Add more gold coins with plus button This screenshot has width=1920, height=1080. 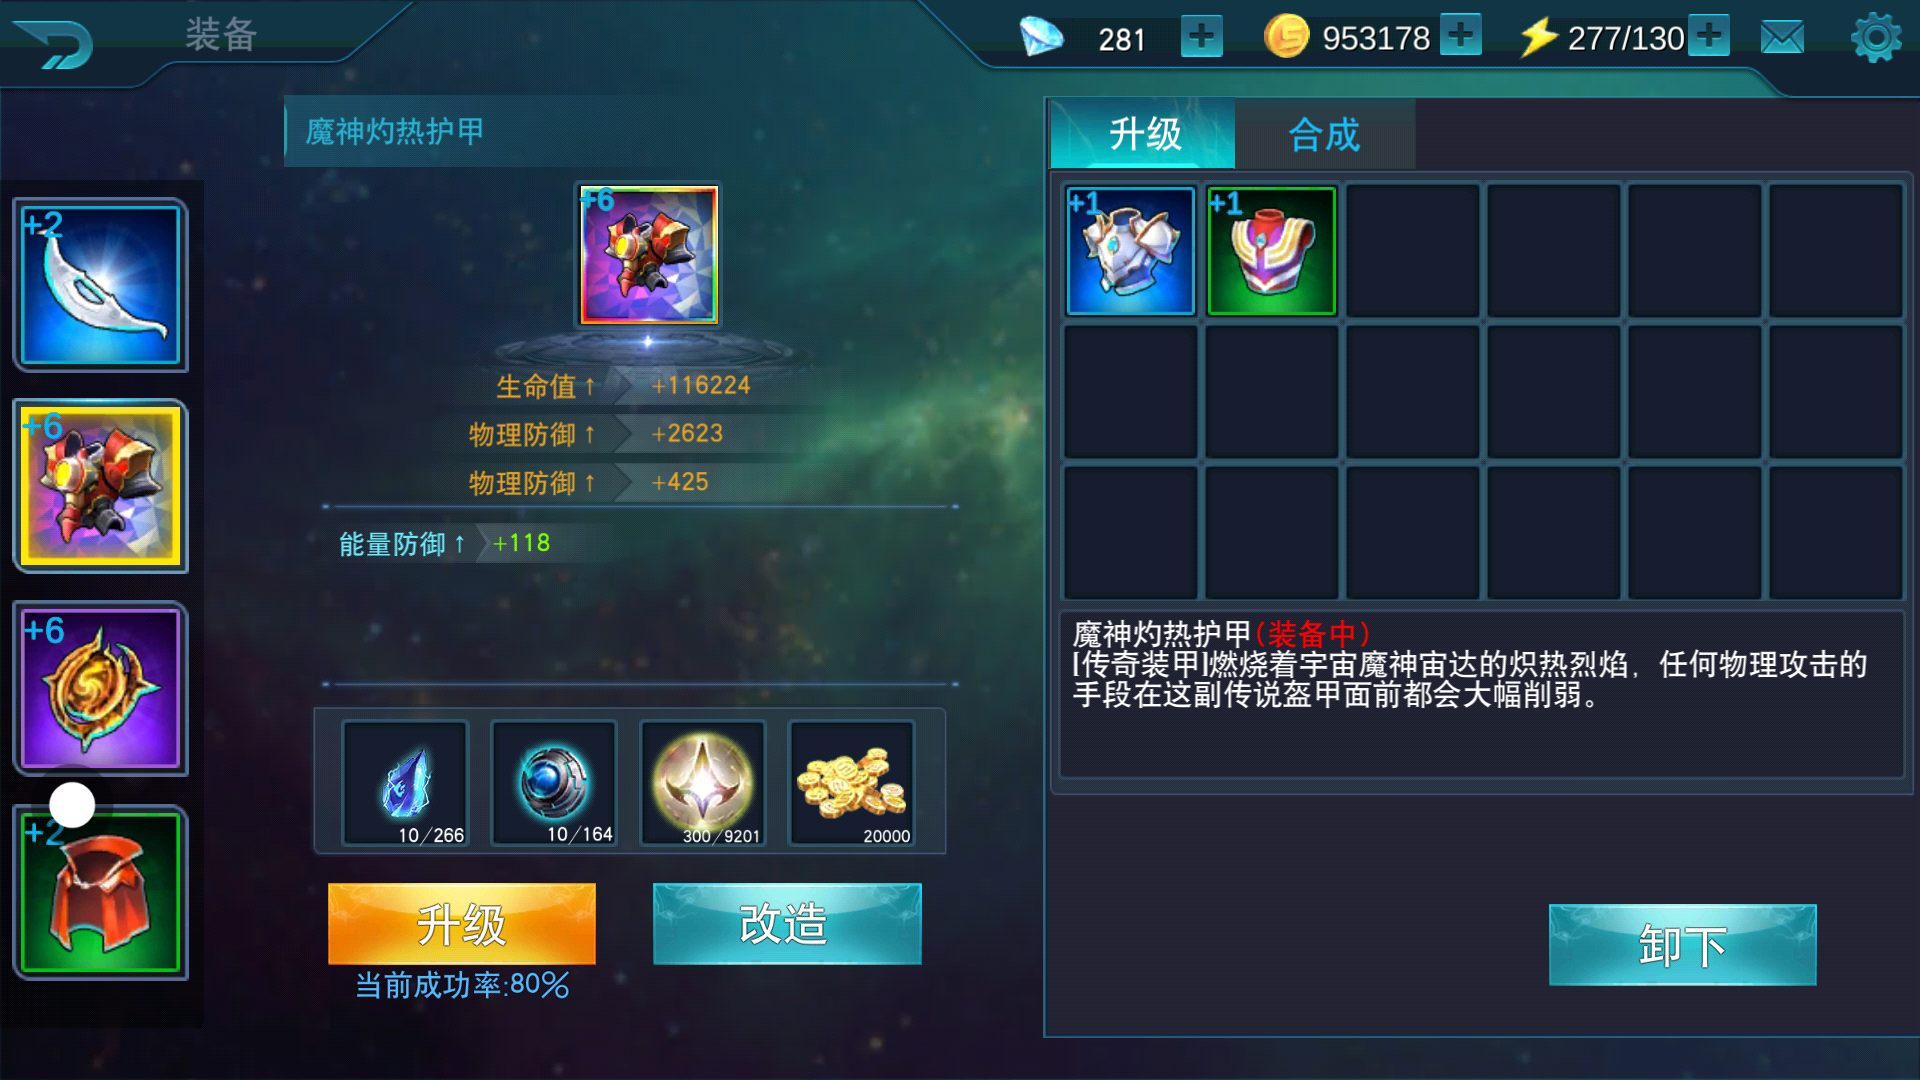(1460, 35)
